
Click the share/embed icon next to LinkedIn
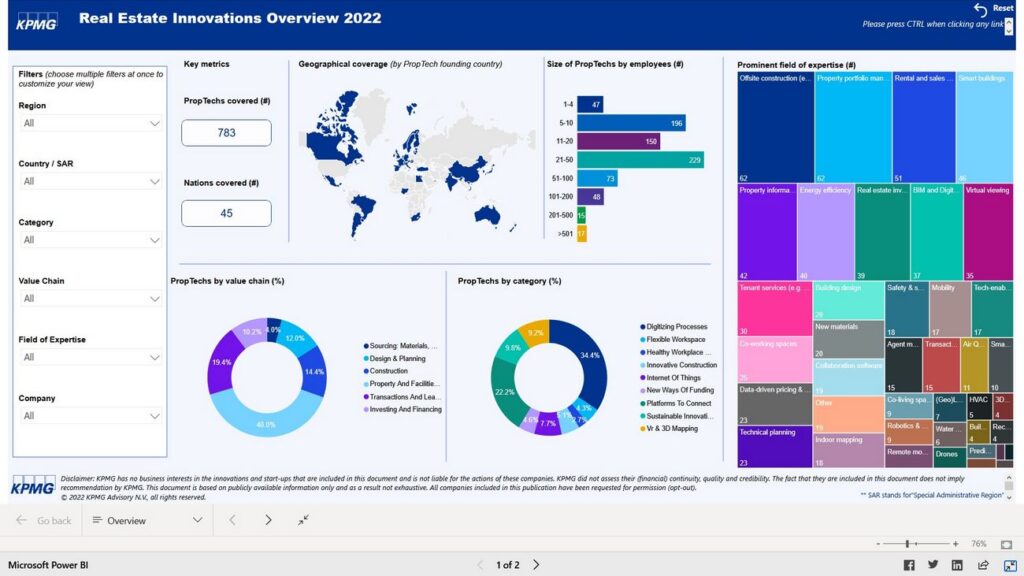pyautogui.click(x=983, y=565)
